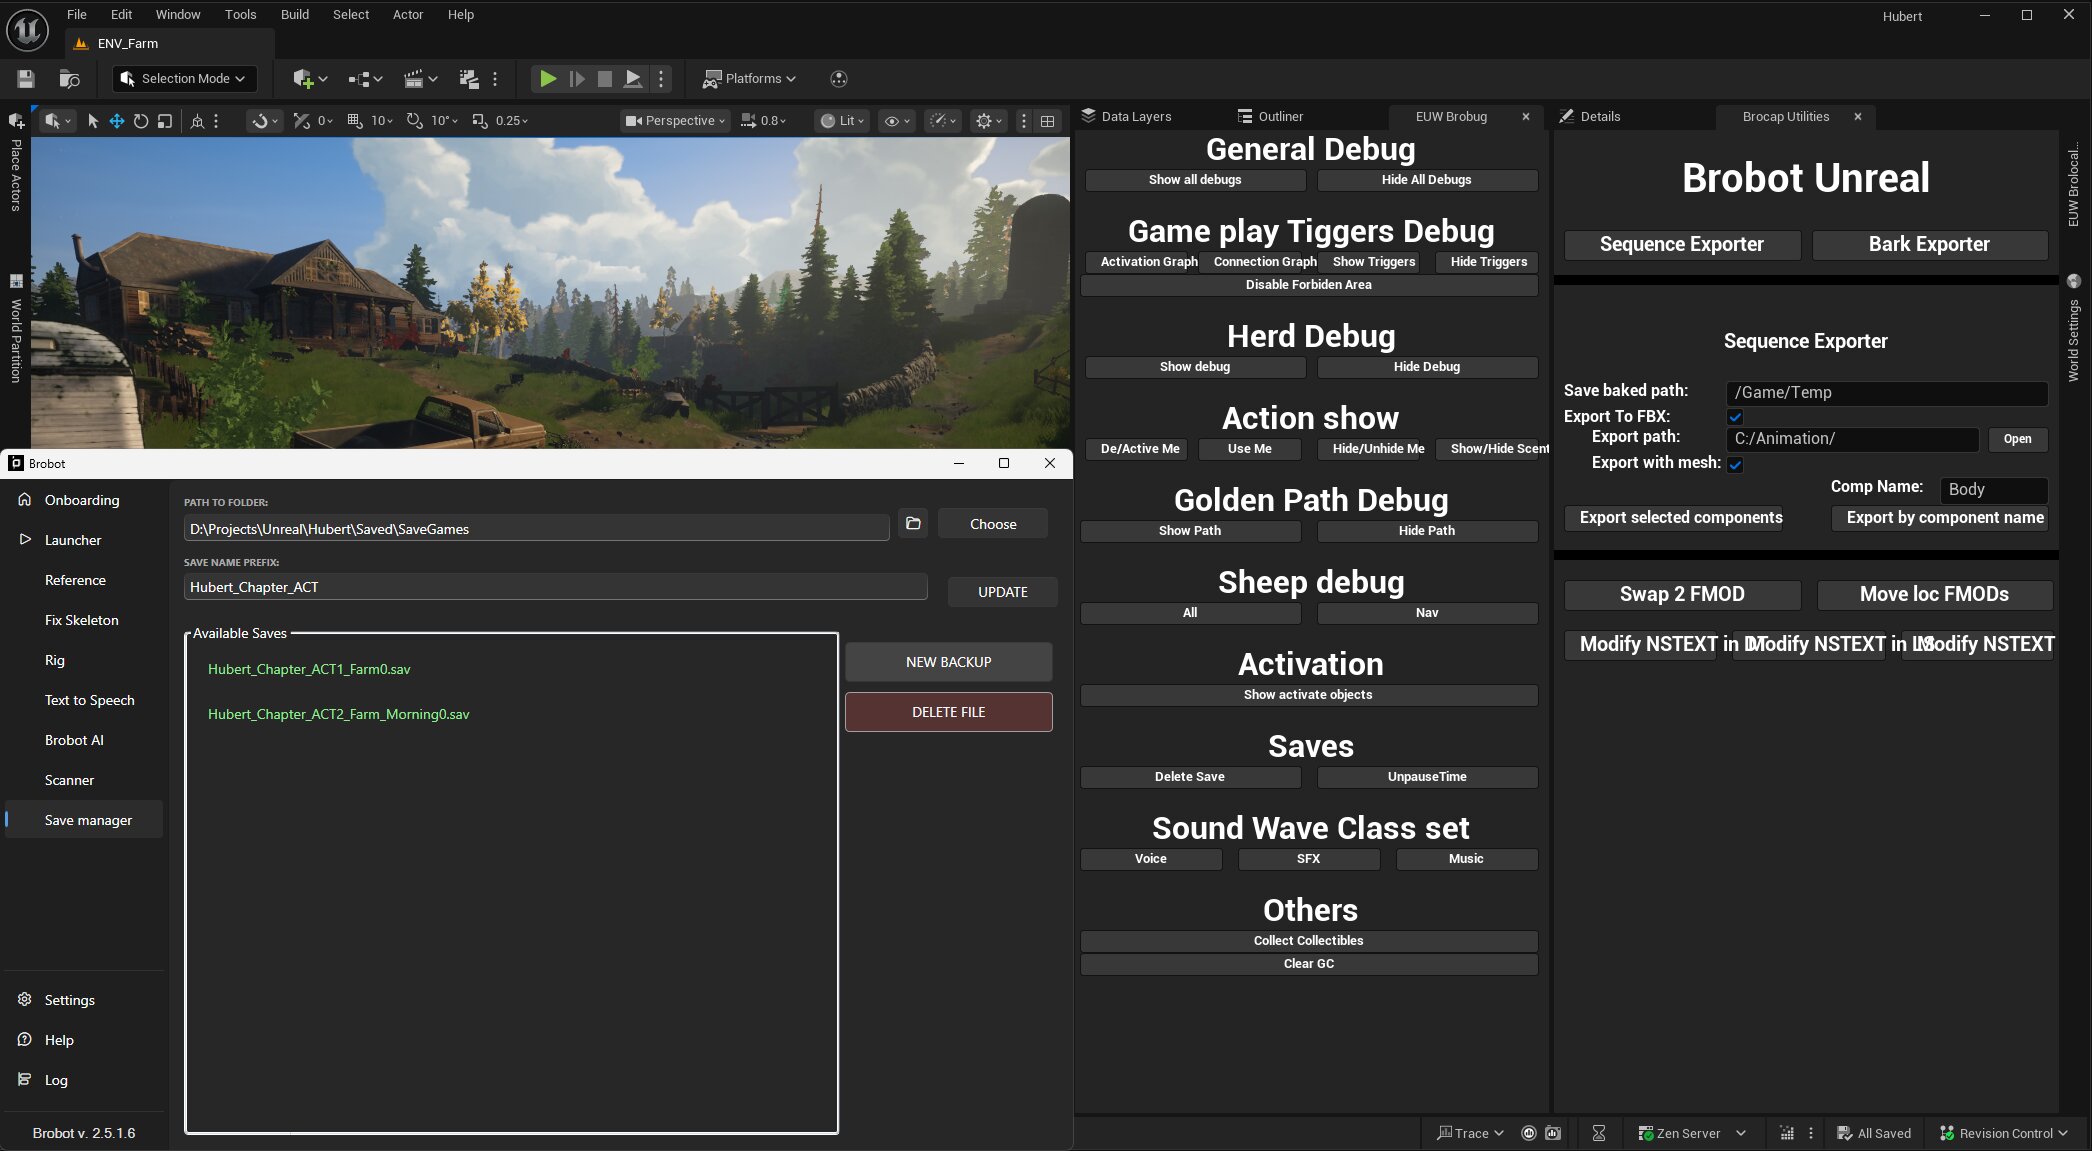Click Disable Forbiden Area button

coord(1309,285)
